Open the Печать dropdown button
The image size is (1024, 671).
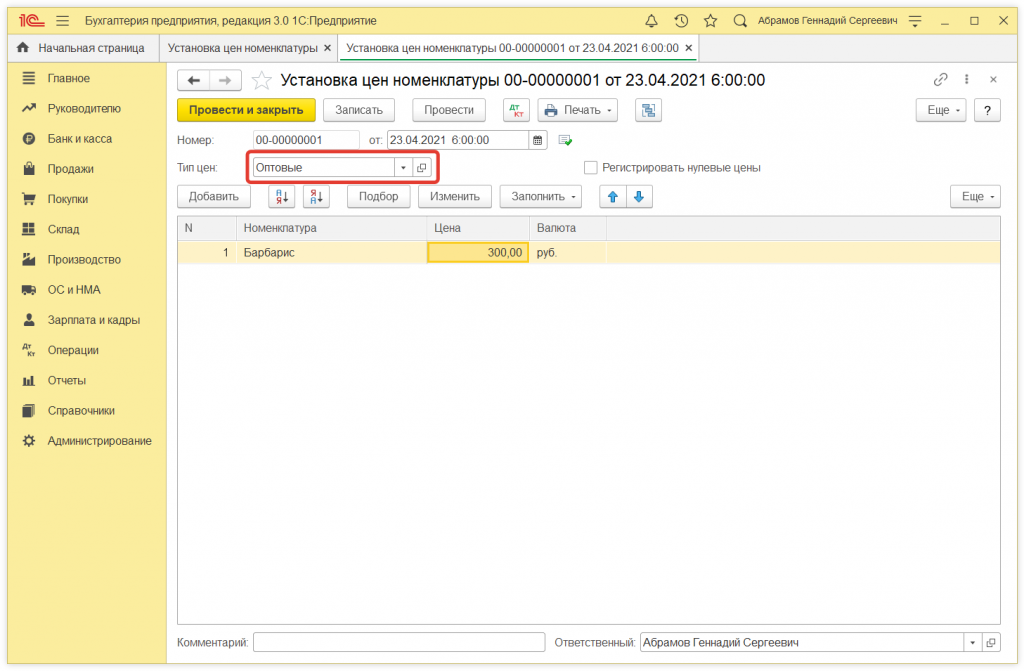(577, 110)
